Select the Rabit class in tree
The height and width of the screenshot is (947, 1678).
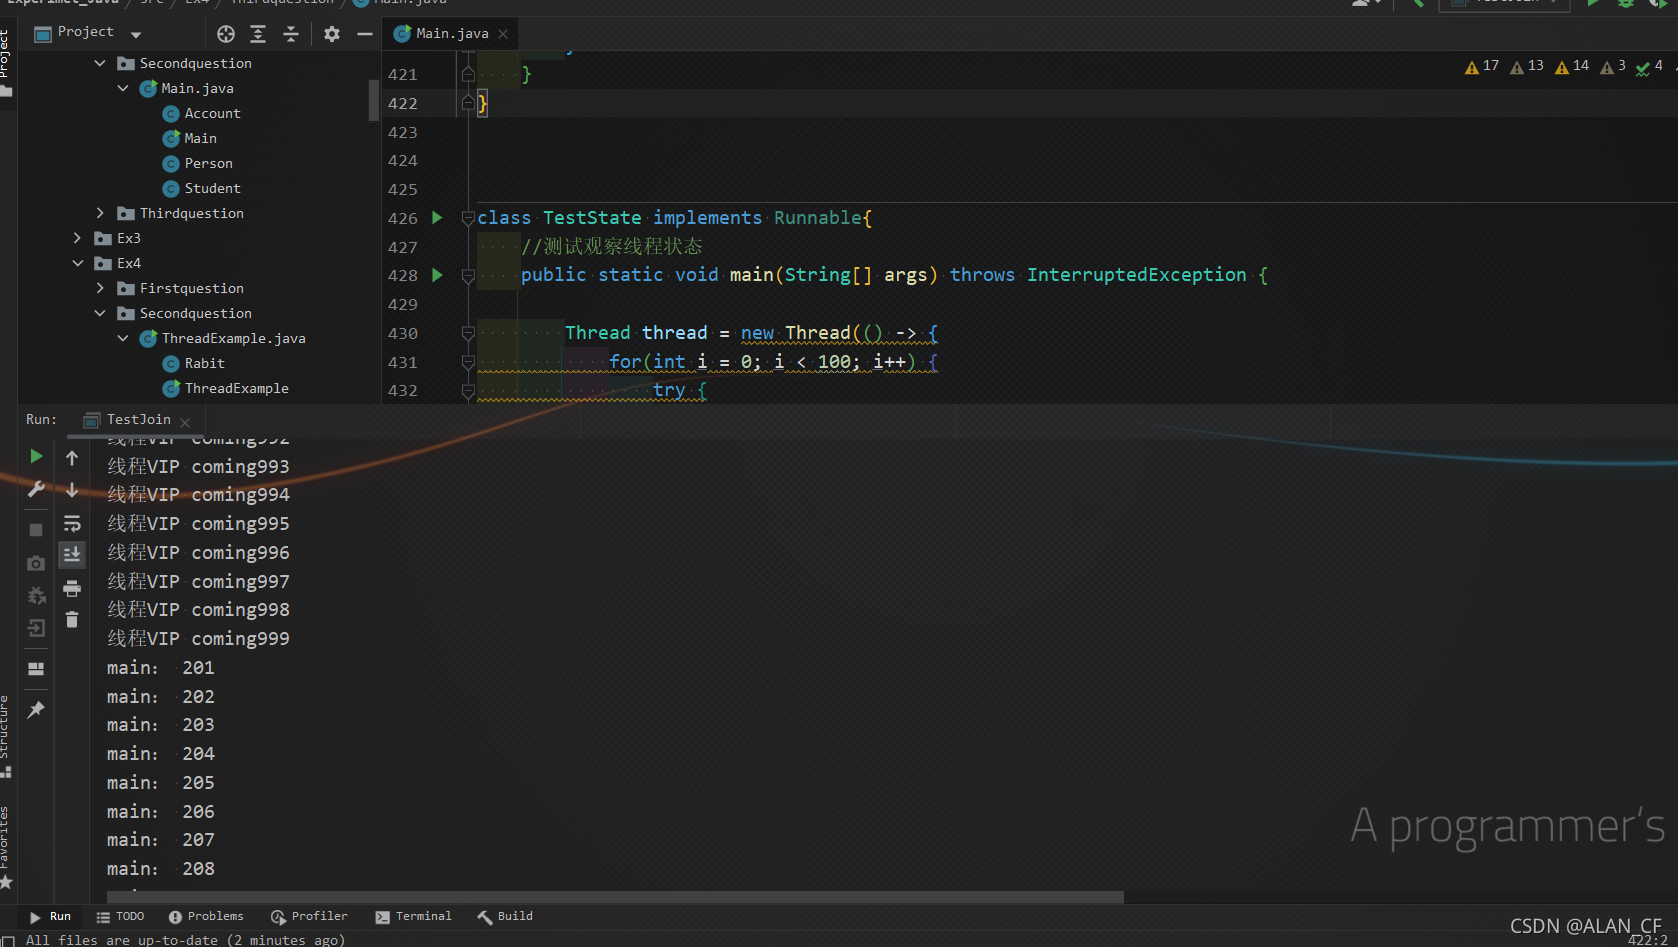click(x=194, y=363)
